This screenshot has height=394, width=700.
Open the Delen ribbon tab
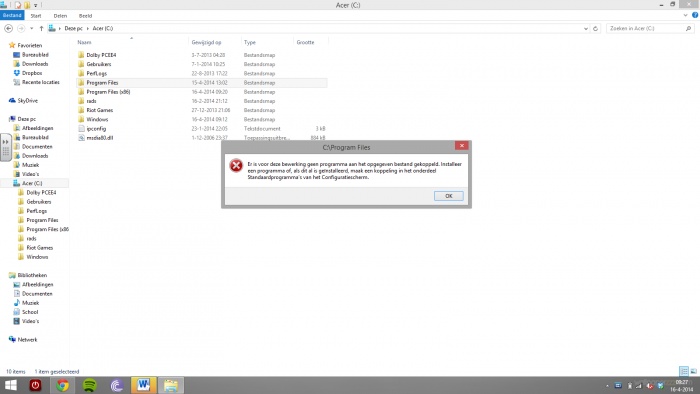60,16
